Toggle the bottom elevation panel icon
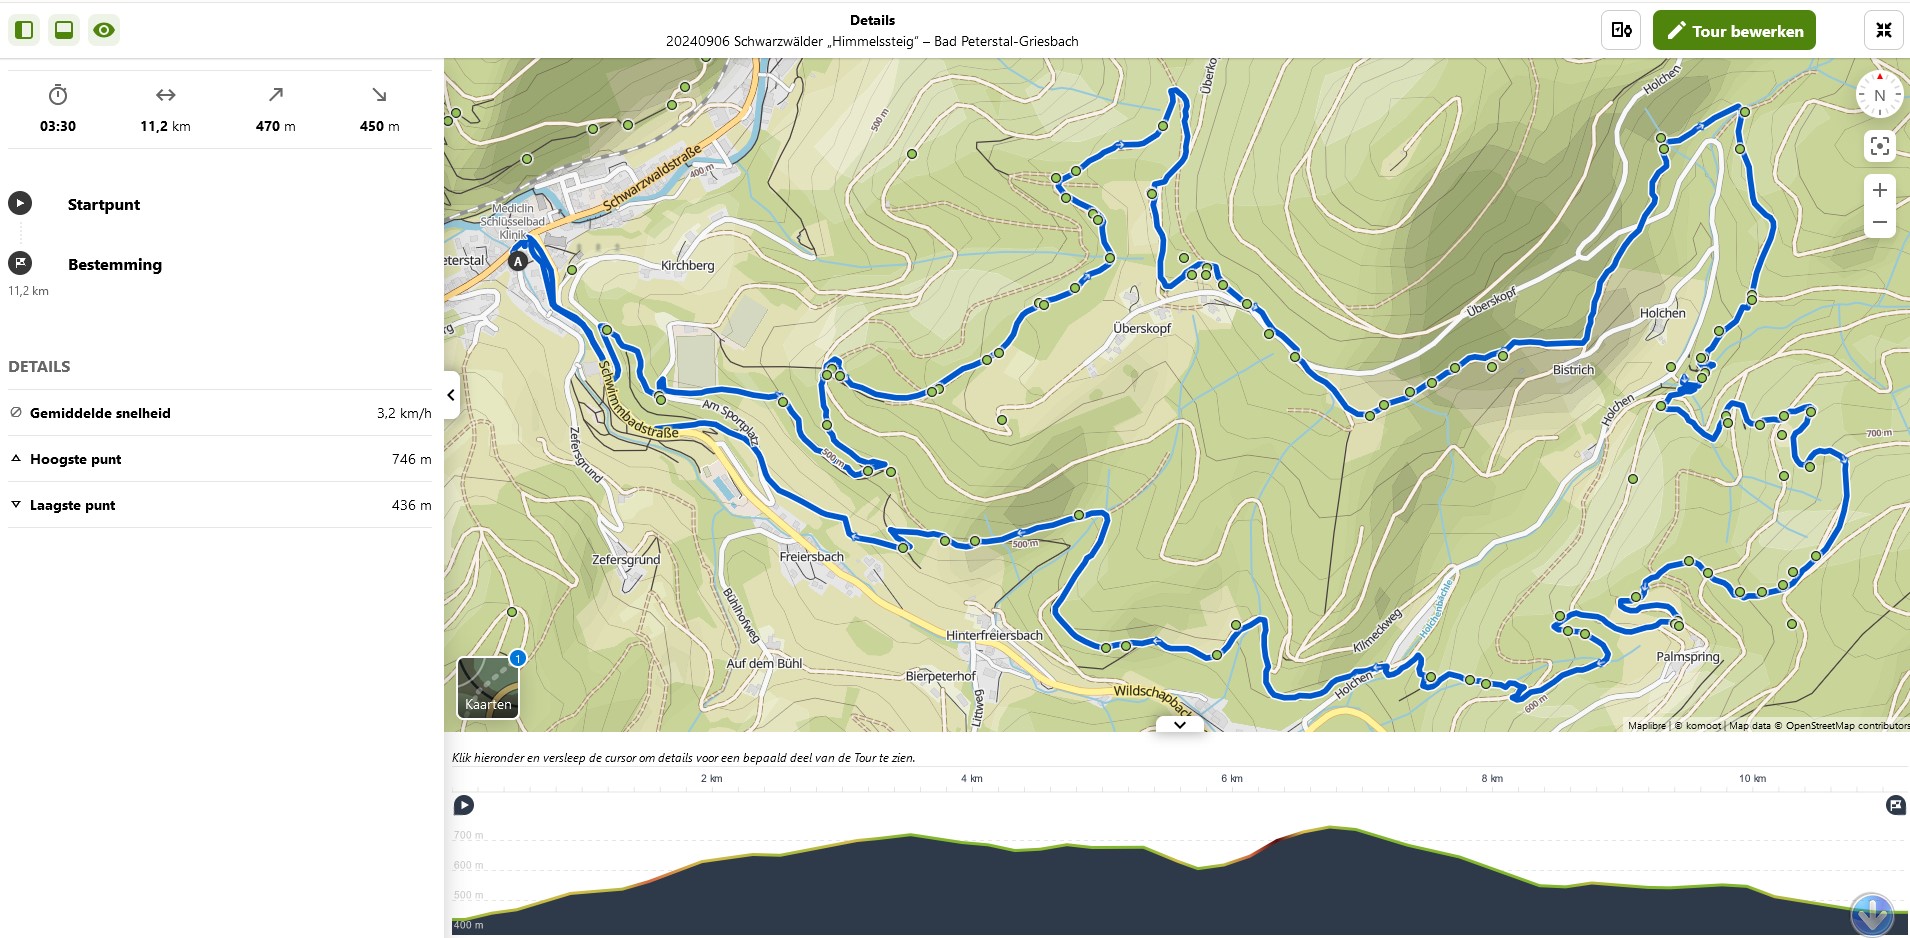This screenshot has width=1910, height=938. pos(64,30)
